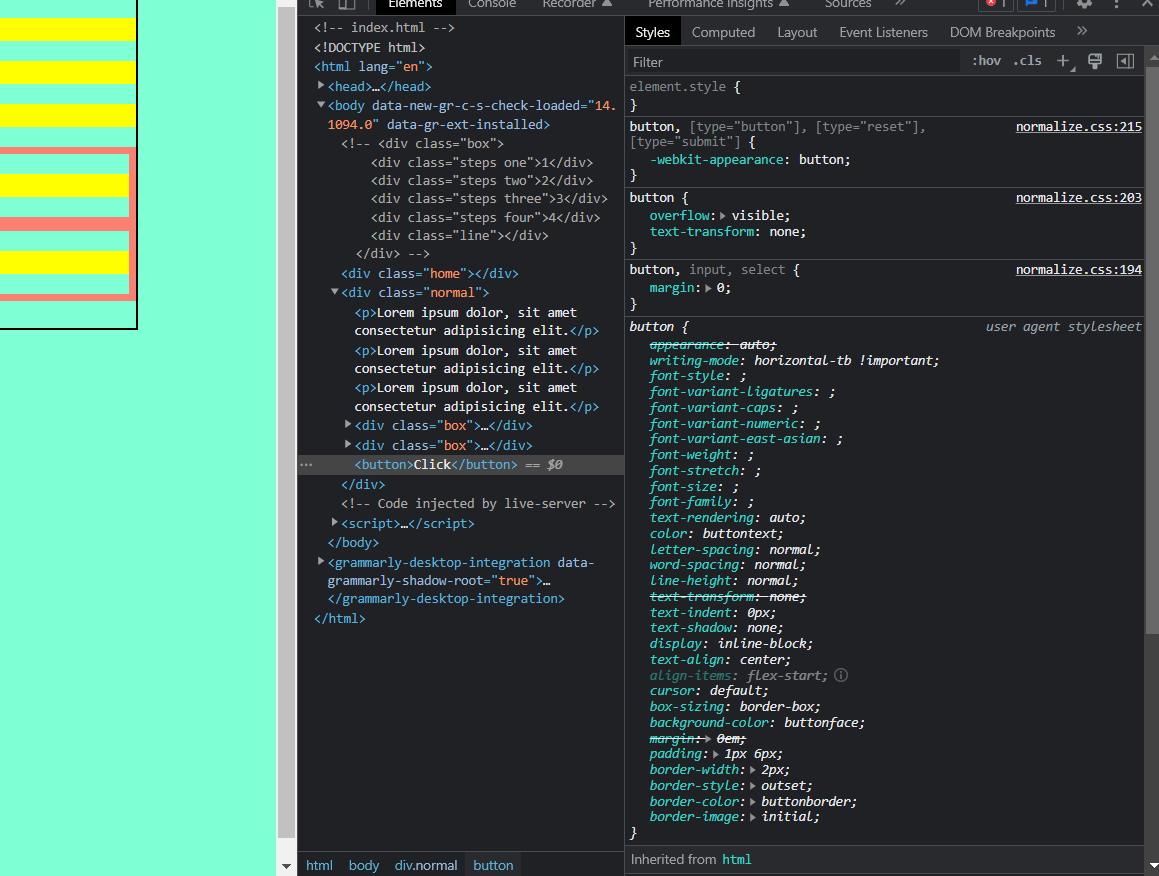Open Performance insights panel
Screen dimensions: 1159x876
pyautogui.click(x=718, y=4)
